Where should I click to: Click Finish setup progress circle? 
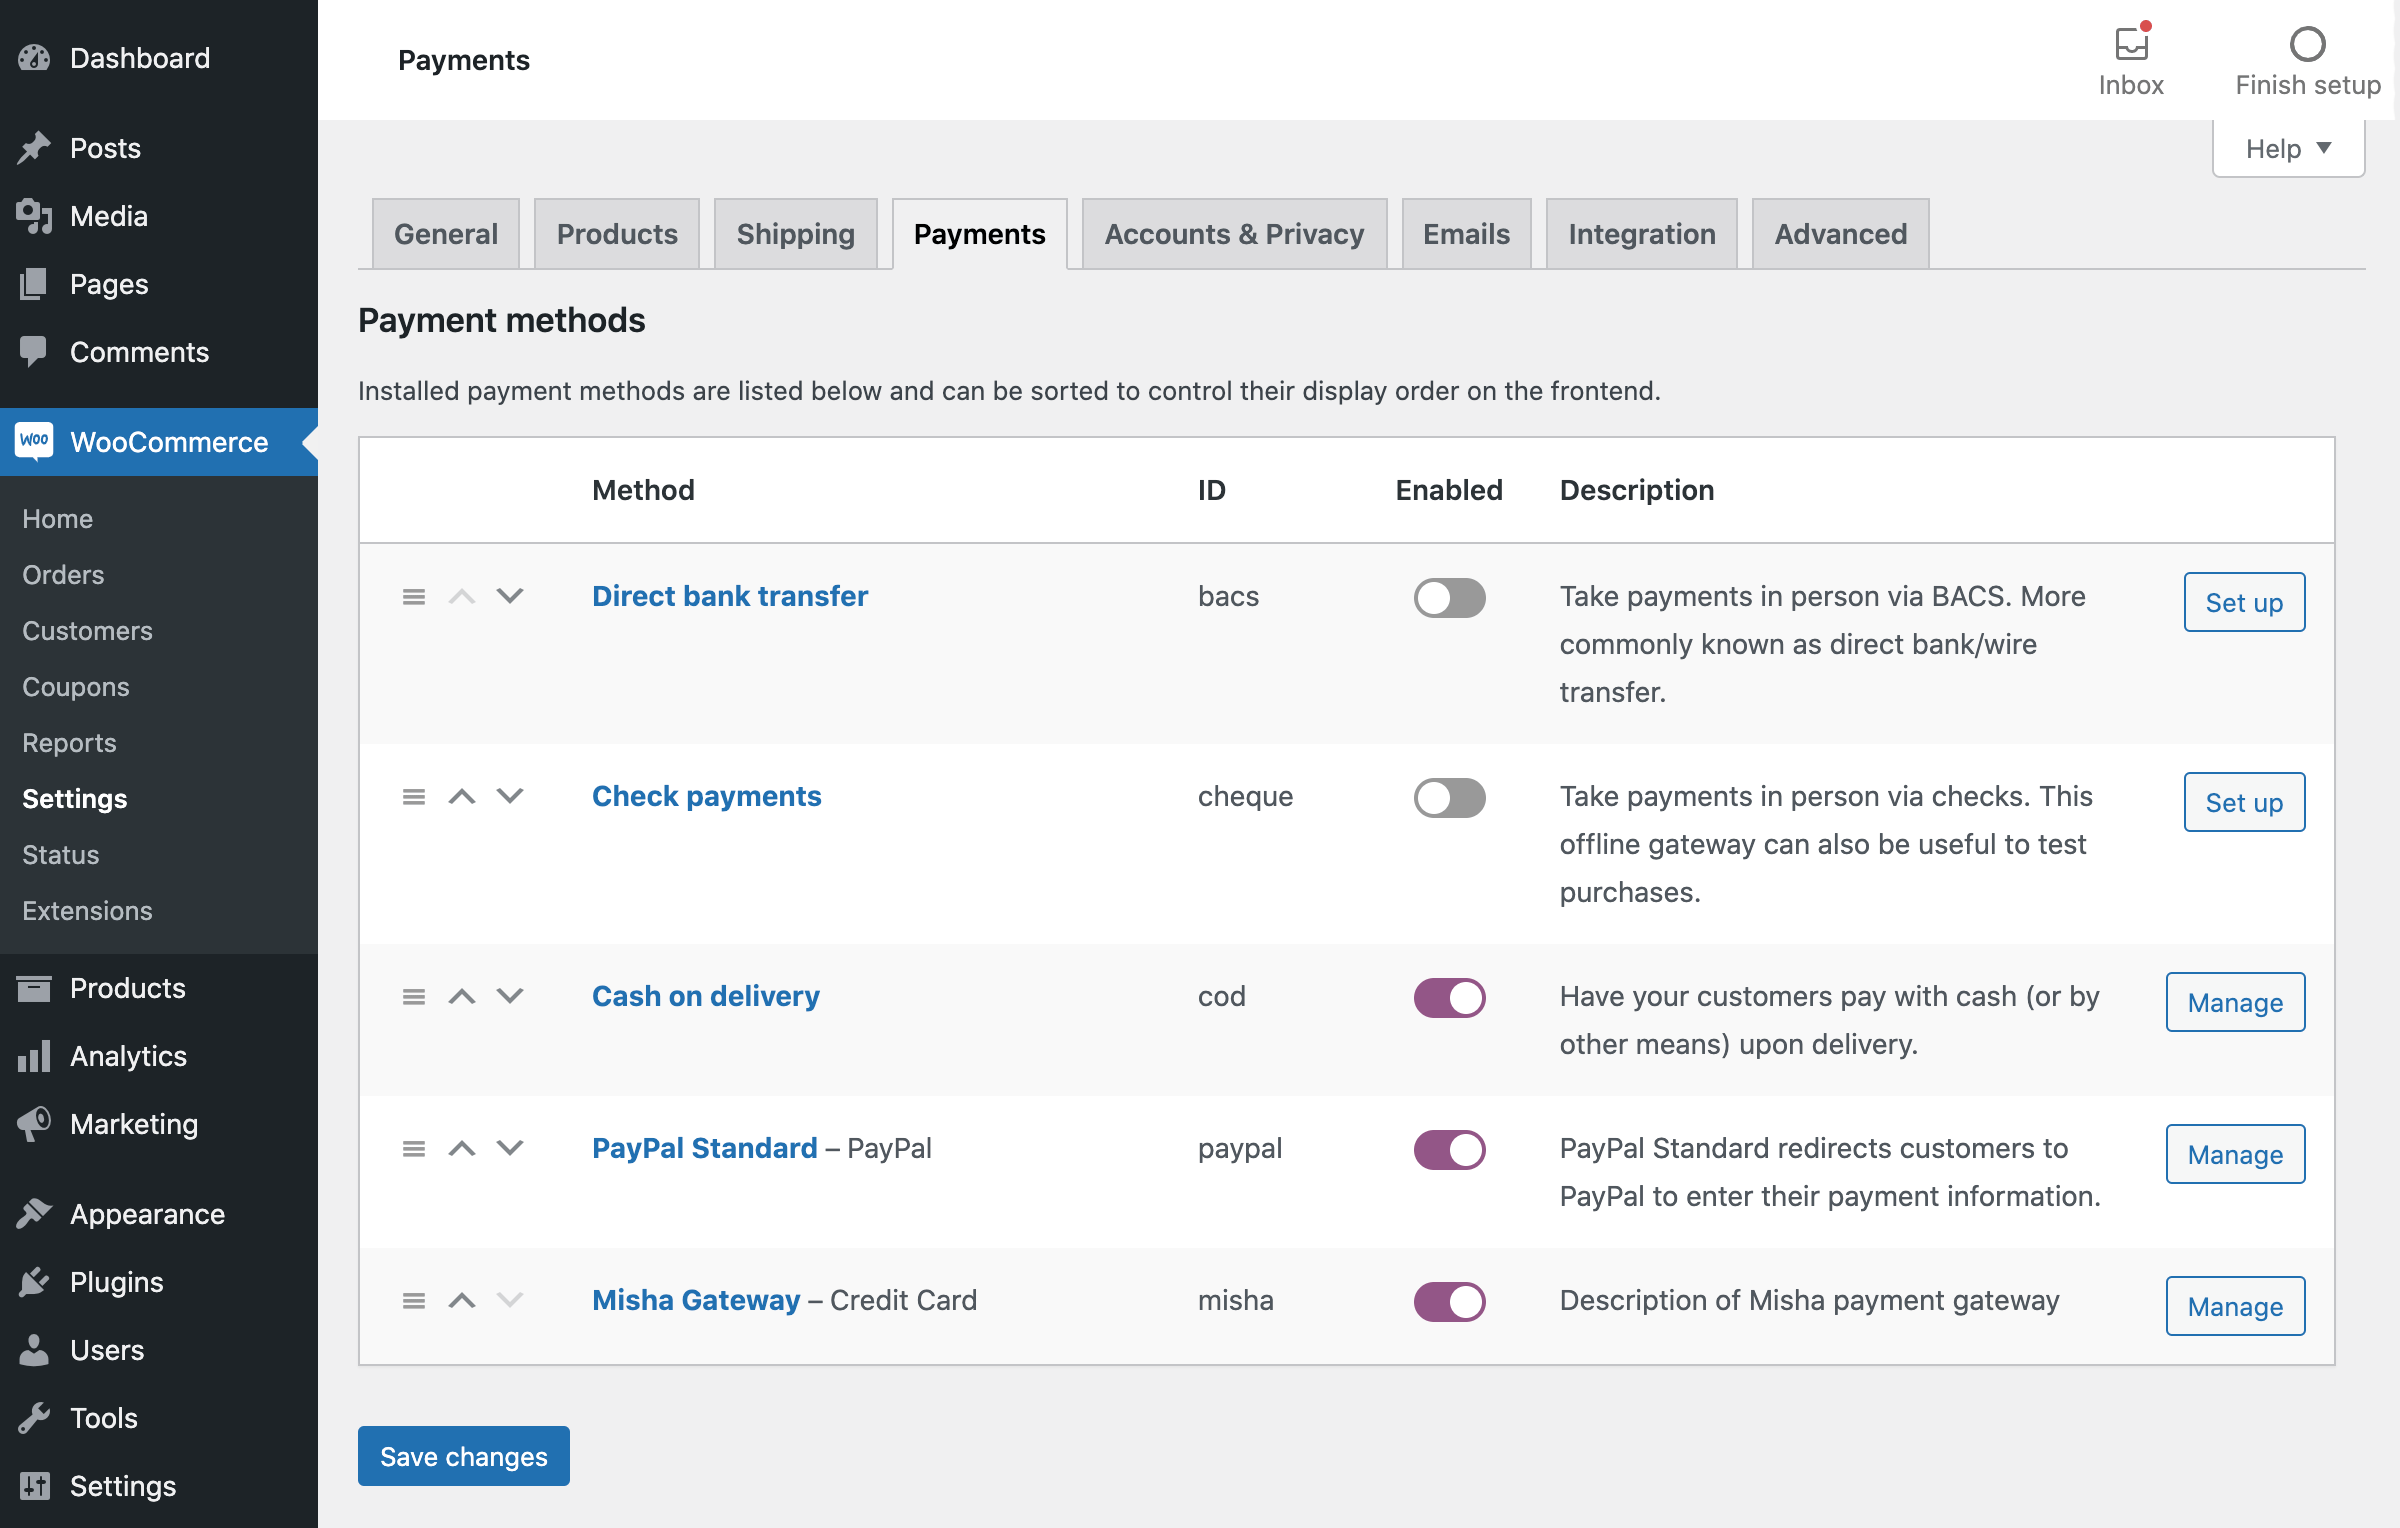click(2308, 44)
